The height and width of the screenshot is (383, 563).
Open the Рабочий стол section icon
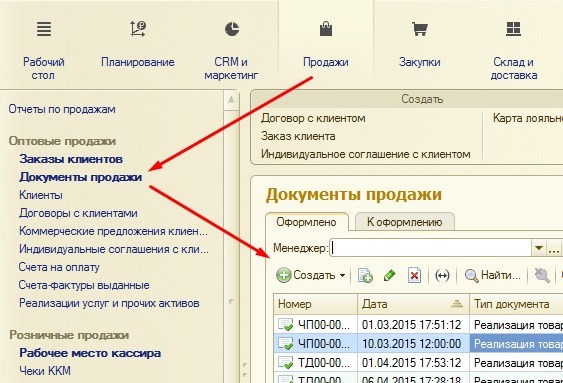[x=44, y=29]
